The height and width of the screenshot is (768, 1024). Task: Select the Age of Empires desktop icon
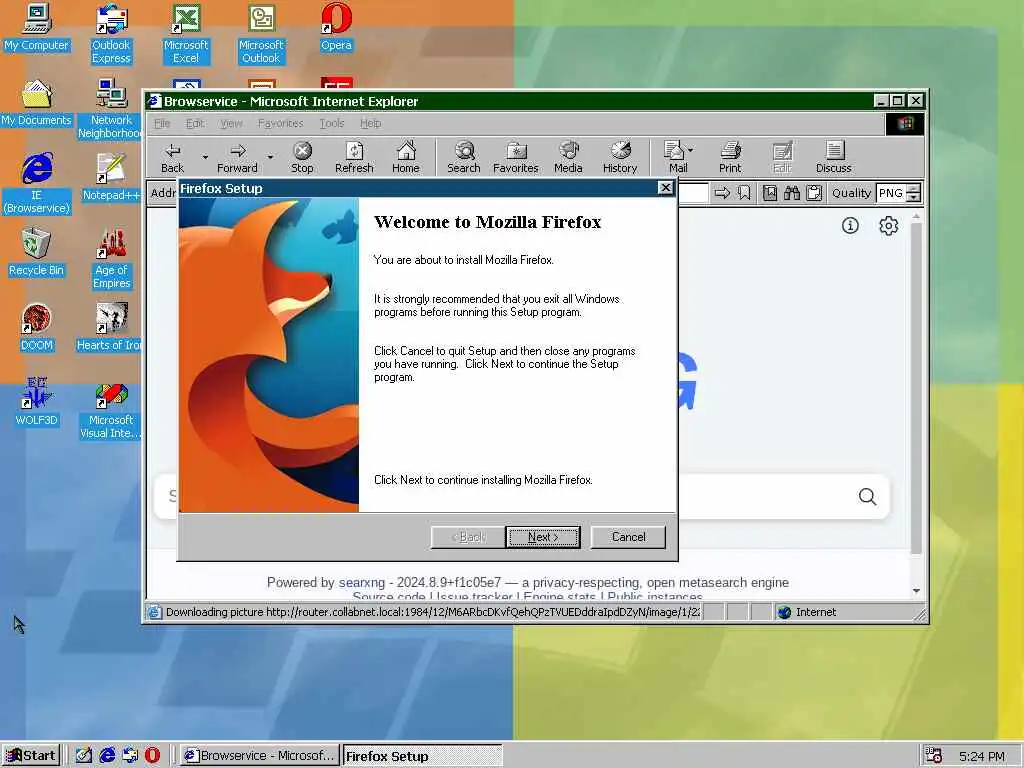pos(112,259)
